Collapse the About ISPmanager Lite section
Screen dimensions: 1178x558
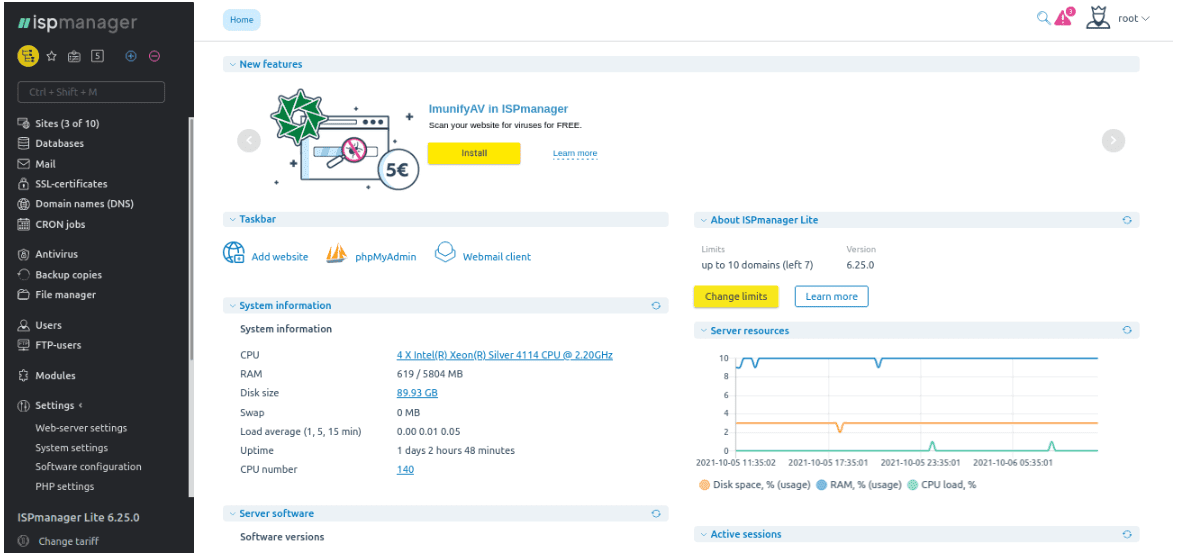pos(704,220)
